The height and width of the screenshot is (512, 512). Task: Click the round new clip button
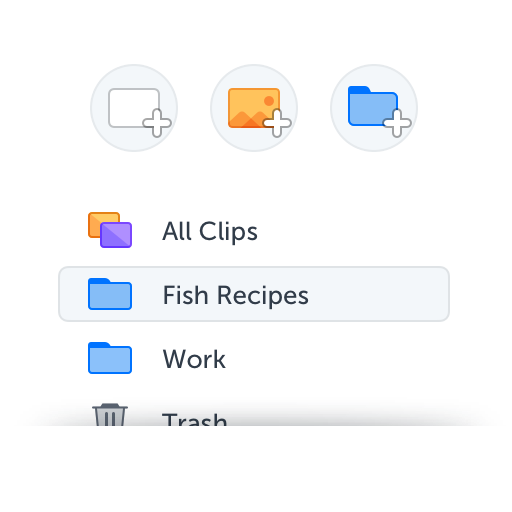point(134,108)
